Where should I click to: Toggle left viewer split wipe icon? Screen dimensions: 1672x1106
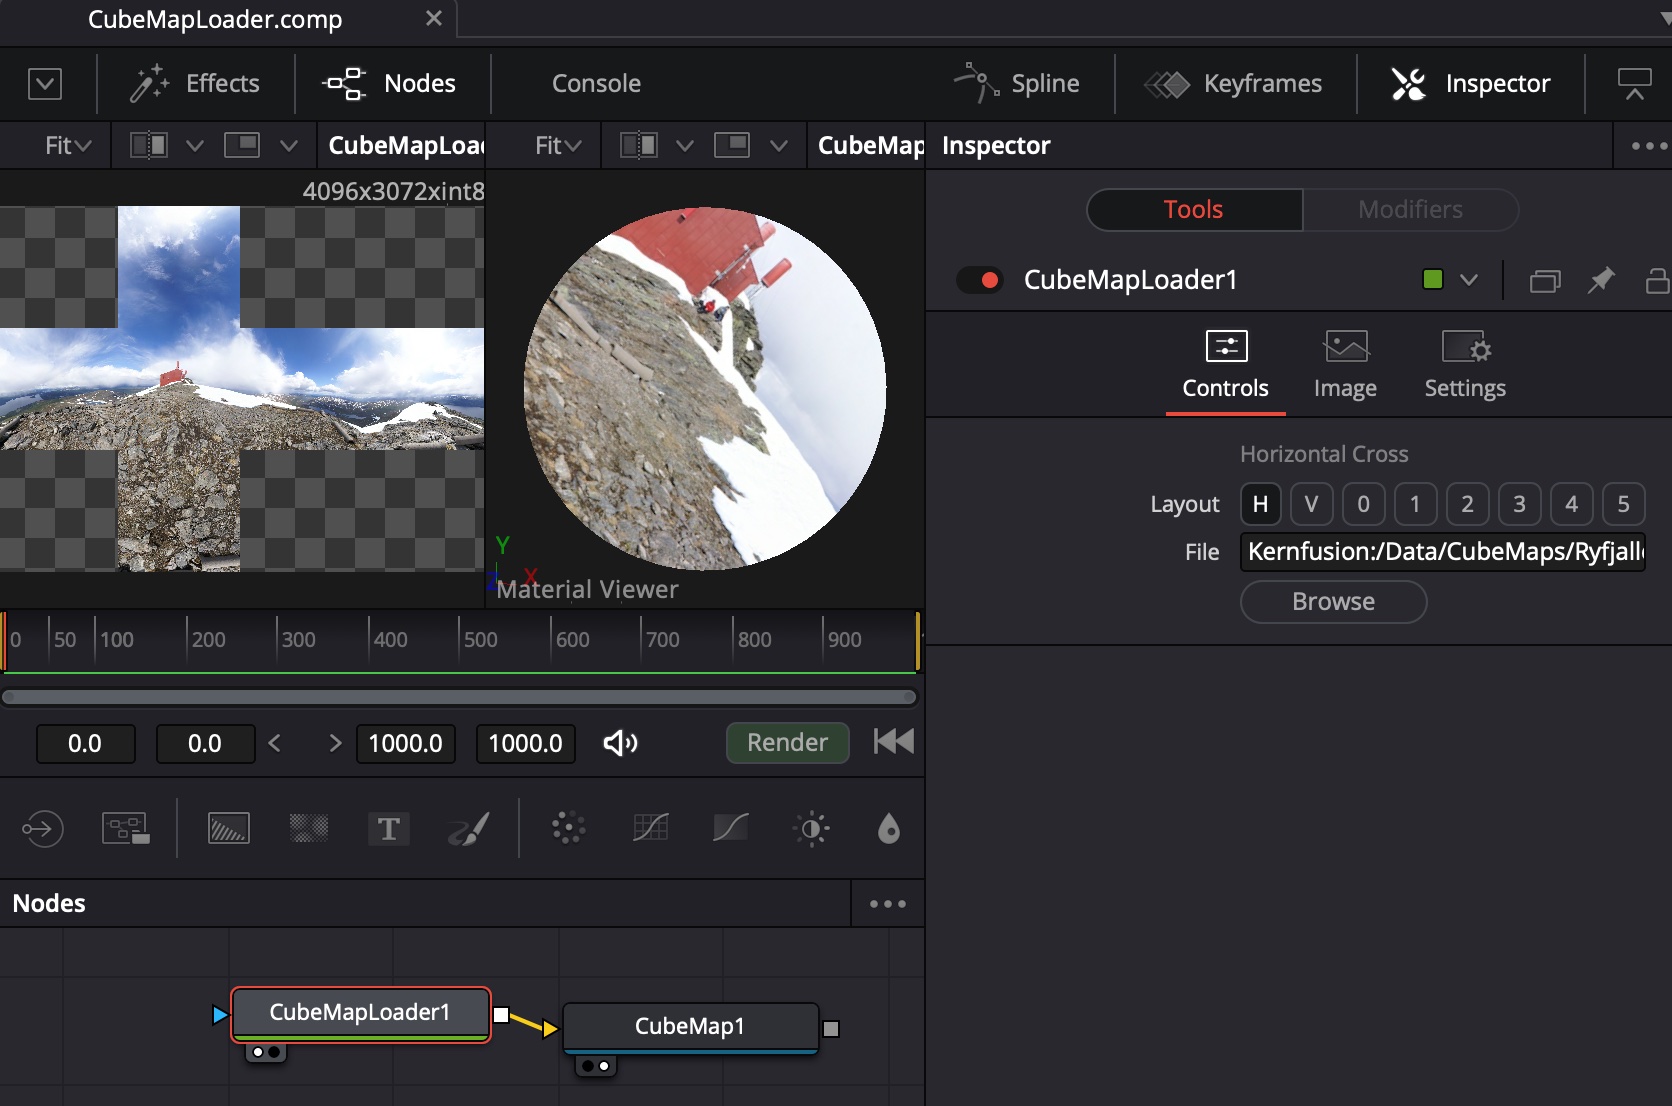click(x=149, y=146)
